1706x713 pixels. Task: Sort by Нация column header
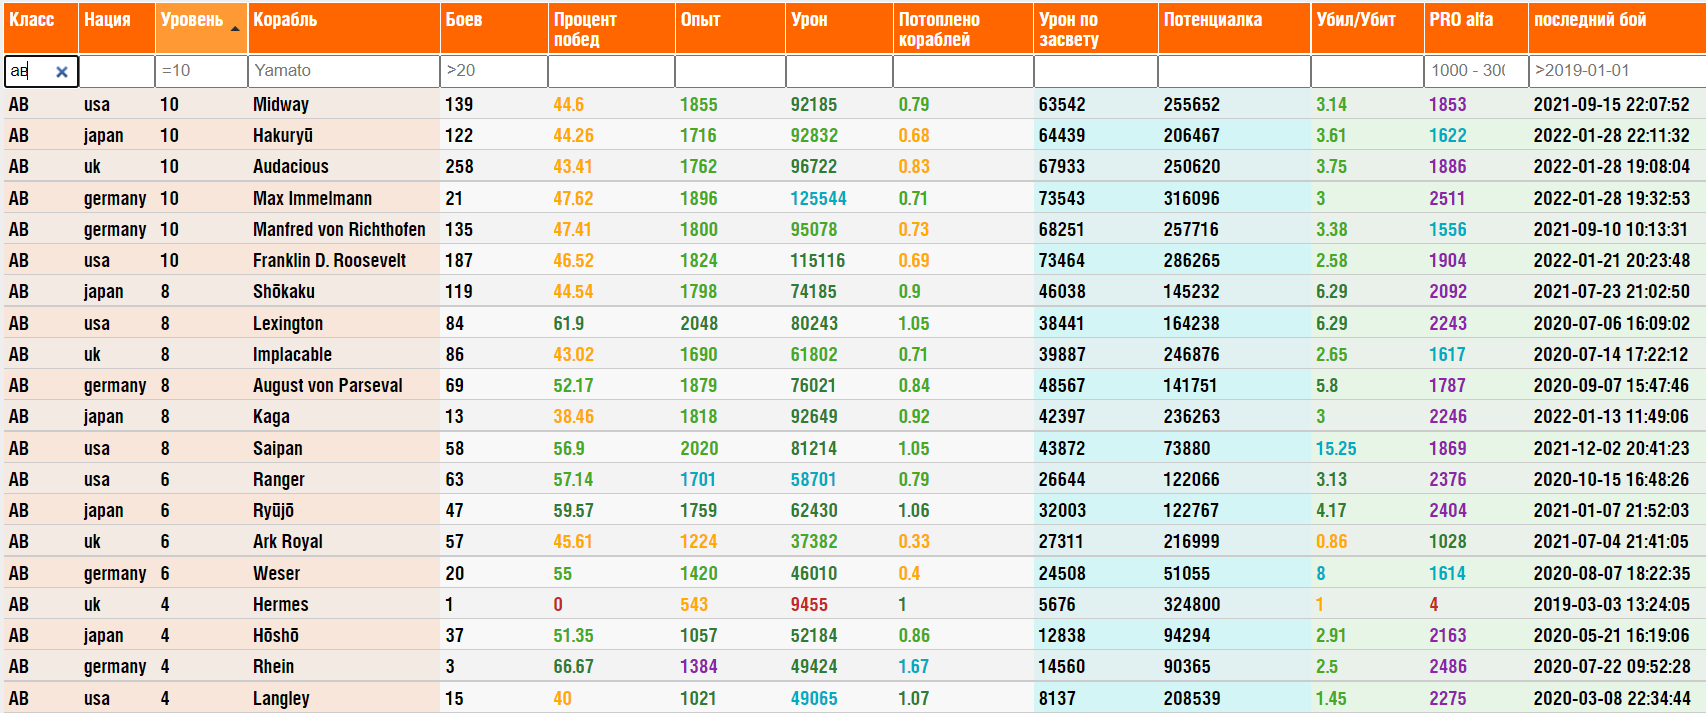107,20
